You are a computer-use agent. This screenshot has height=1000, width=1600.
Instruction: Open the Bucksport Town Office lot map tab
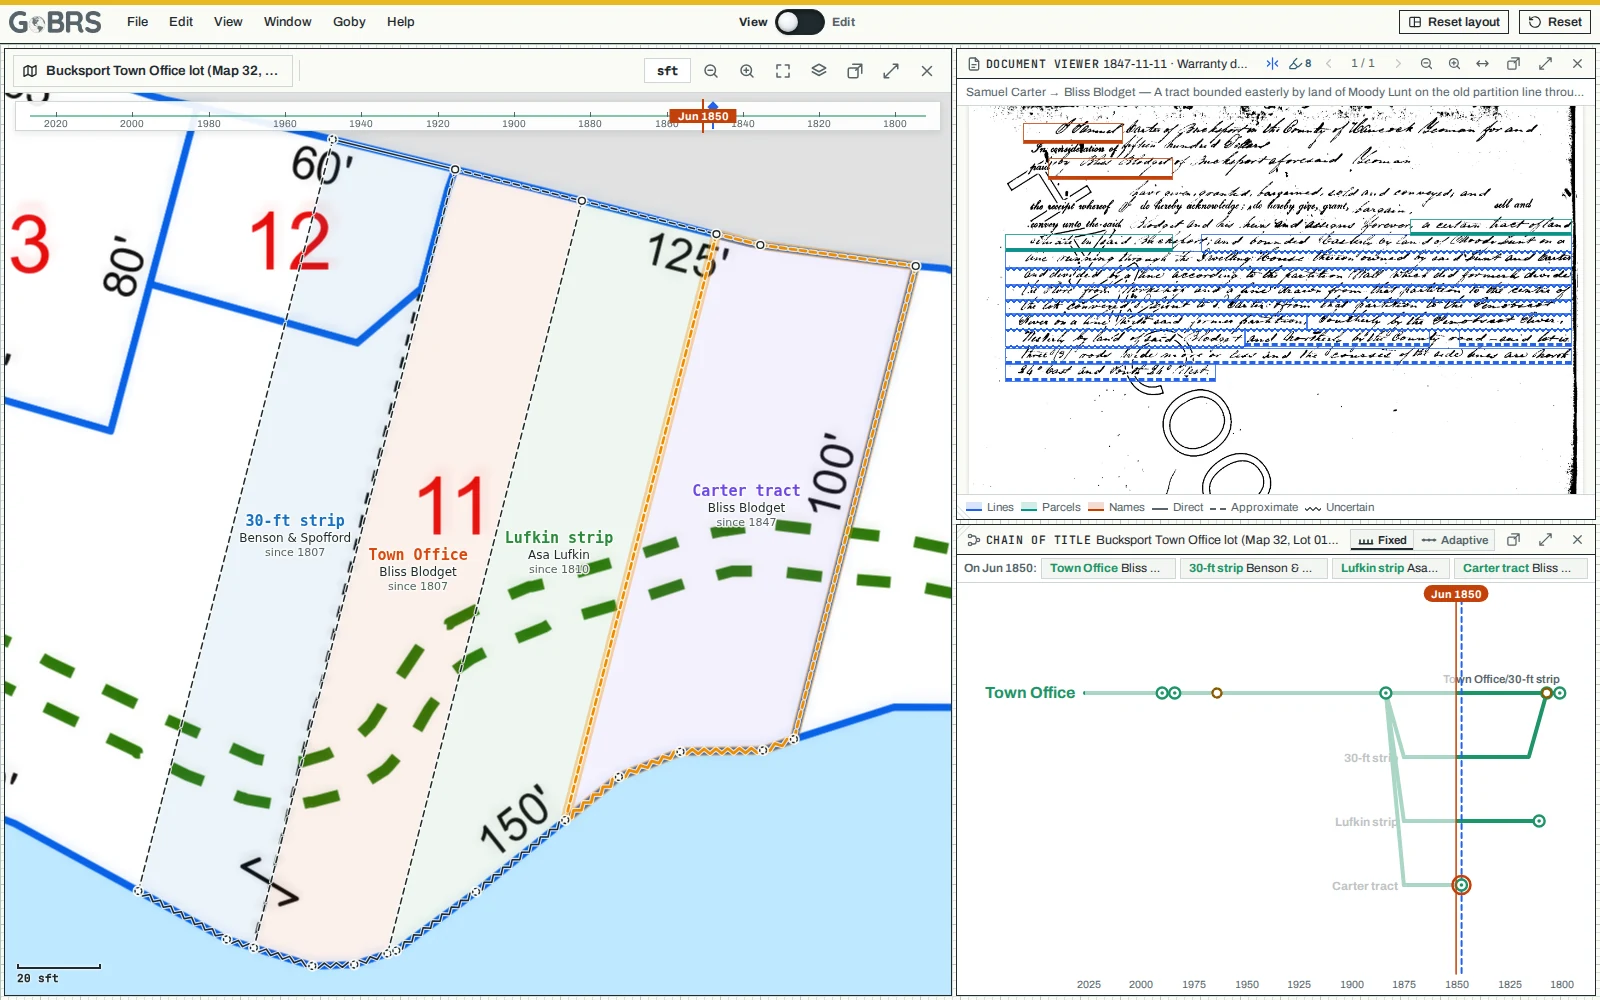tap(152, 71)
